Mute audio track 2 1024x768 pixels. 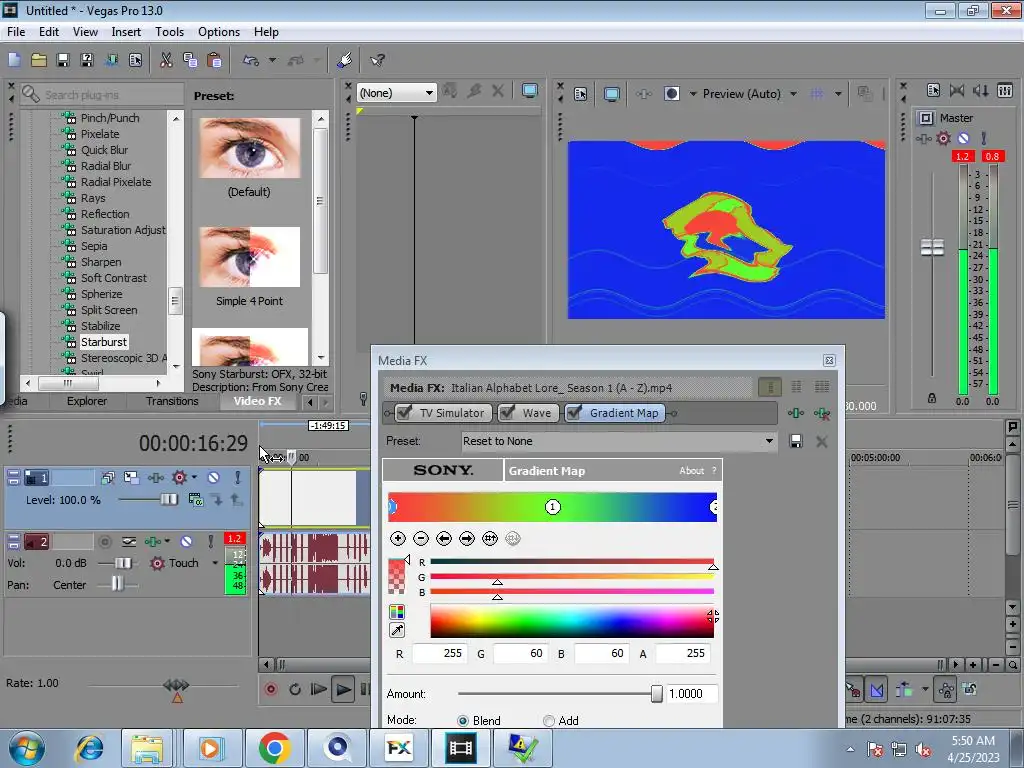pyautogui.click(x=186, y=541)
